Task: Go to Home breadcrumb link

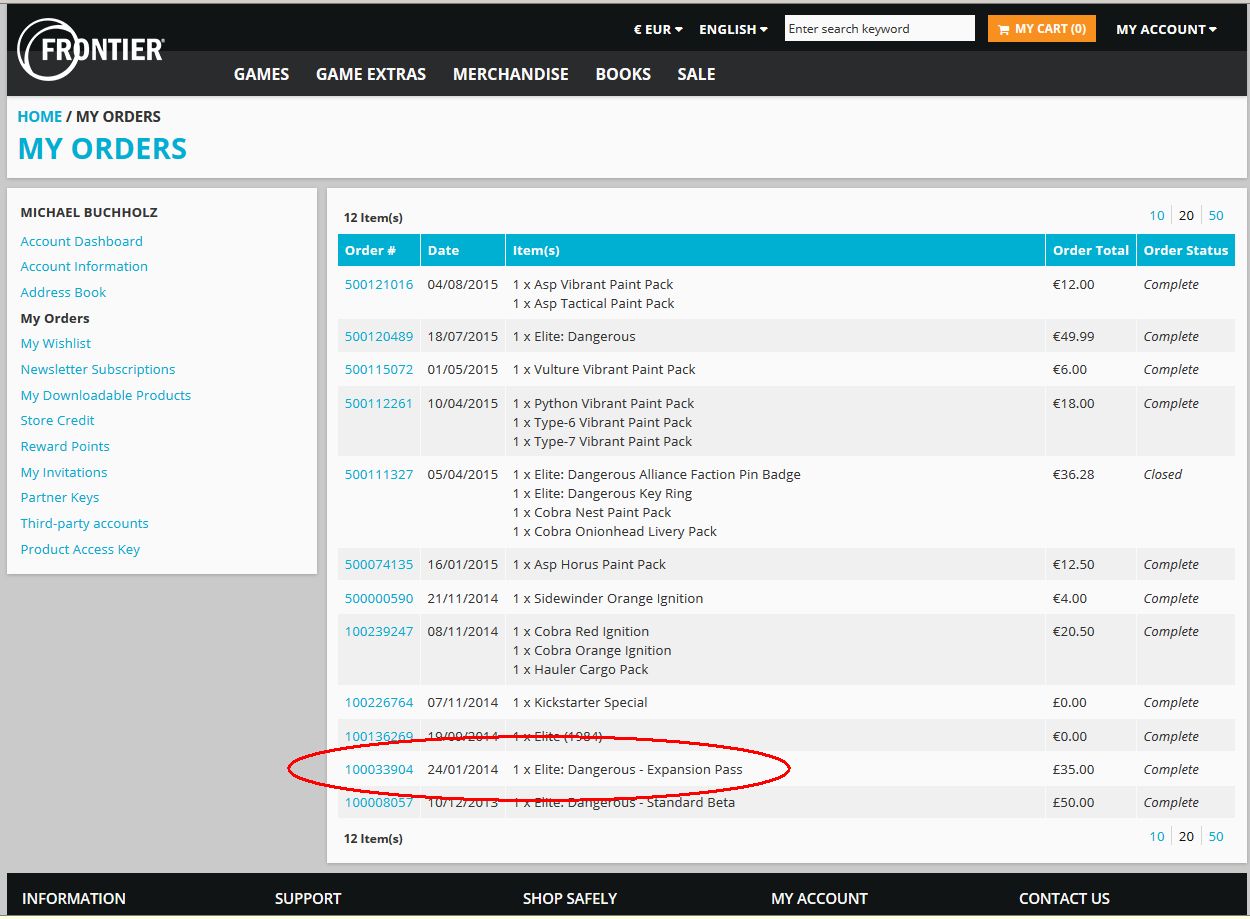Action: pyautogui.click(x=40, y=117)
